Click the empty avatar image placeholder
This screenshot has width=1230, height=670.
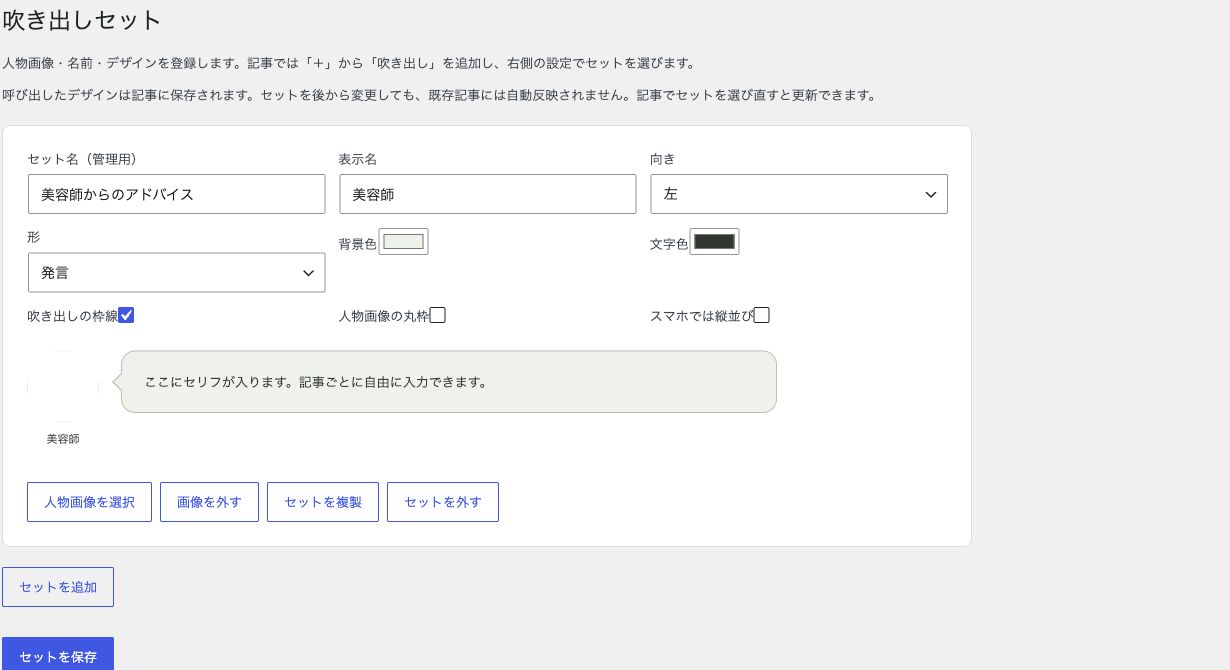coord(63,386)
